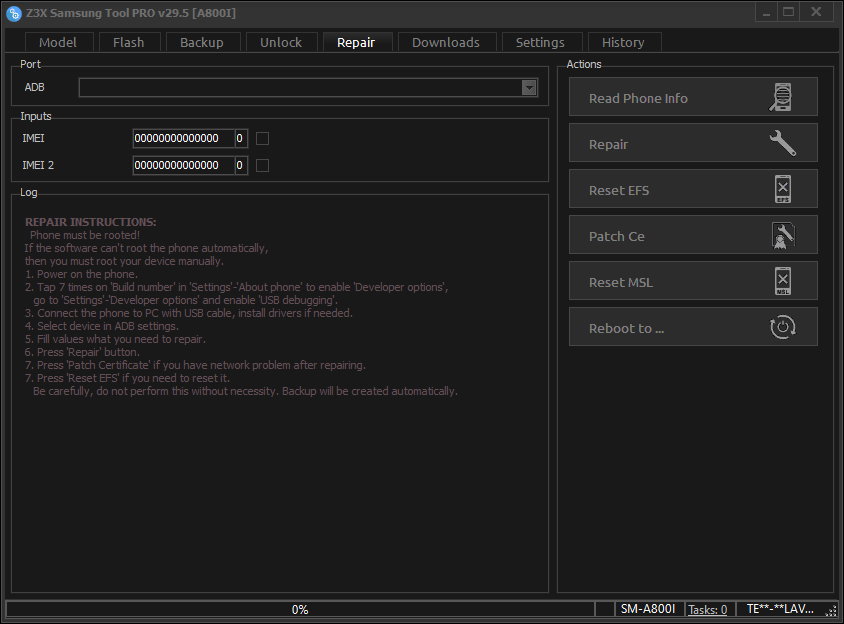The width and height of the screenshot is (844, 624).
Task: Switch to the Unlock tab
Action: point(281,42)
